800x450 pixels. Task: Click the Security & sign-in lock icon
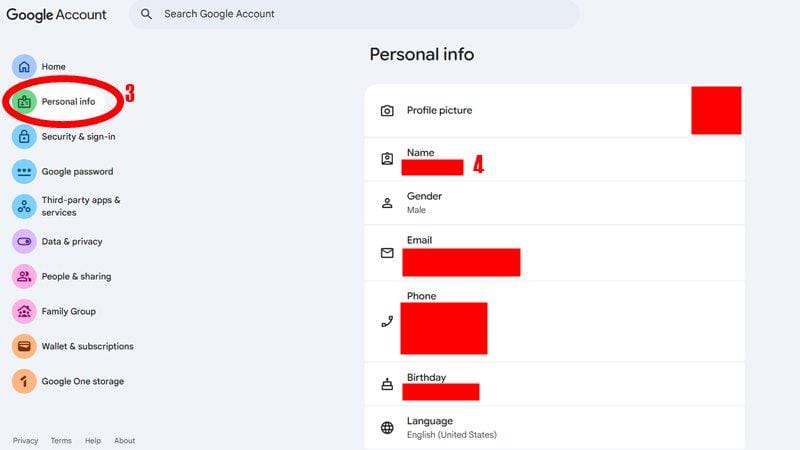[x=24, y=137]
